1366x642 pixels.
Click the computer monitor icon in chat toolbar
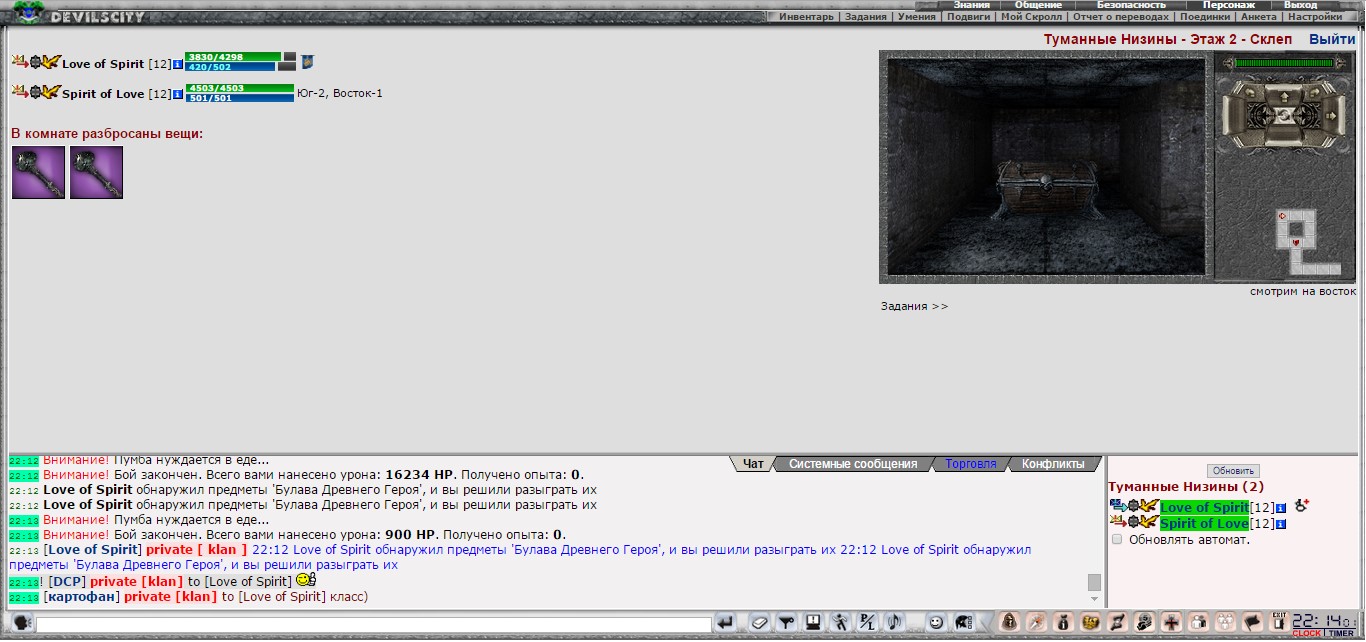coord(813,623)
